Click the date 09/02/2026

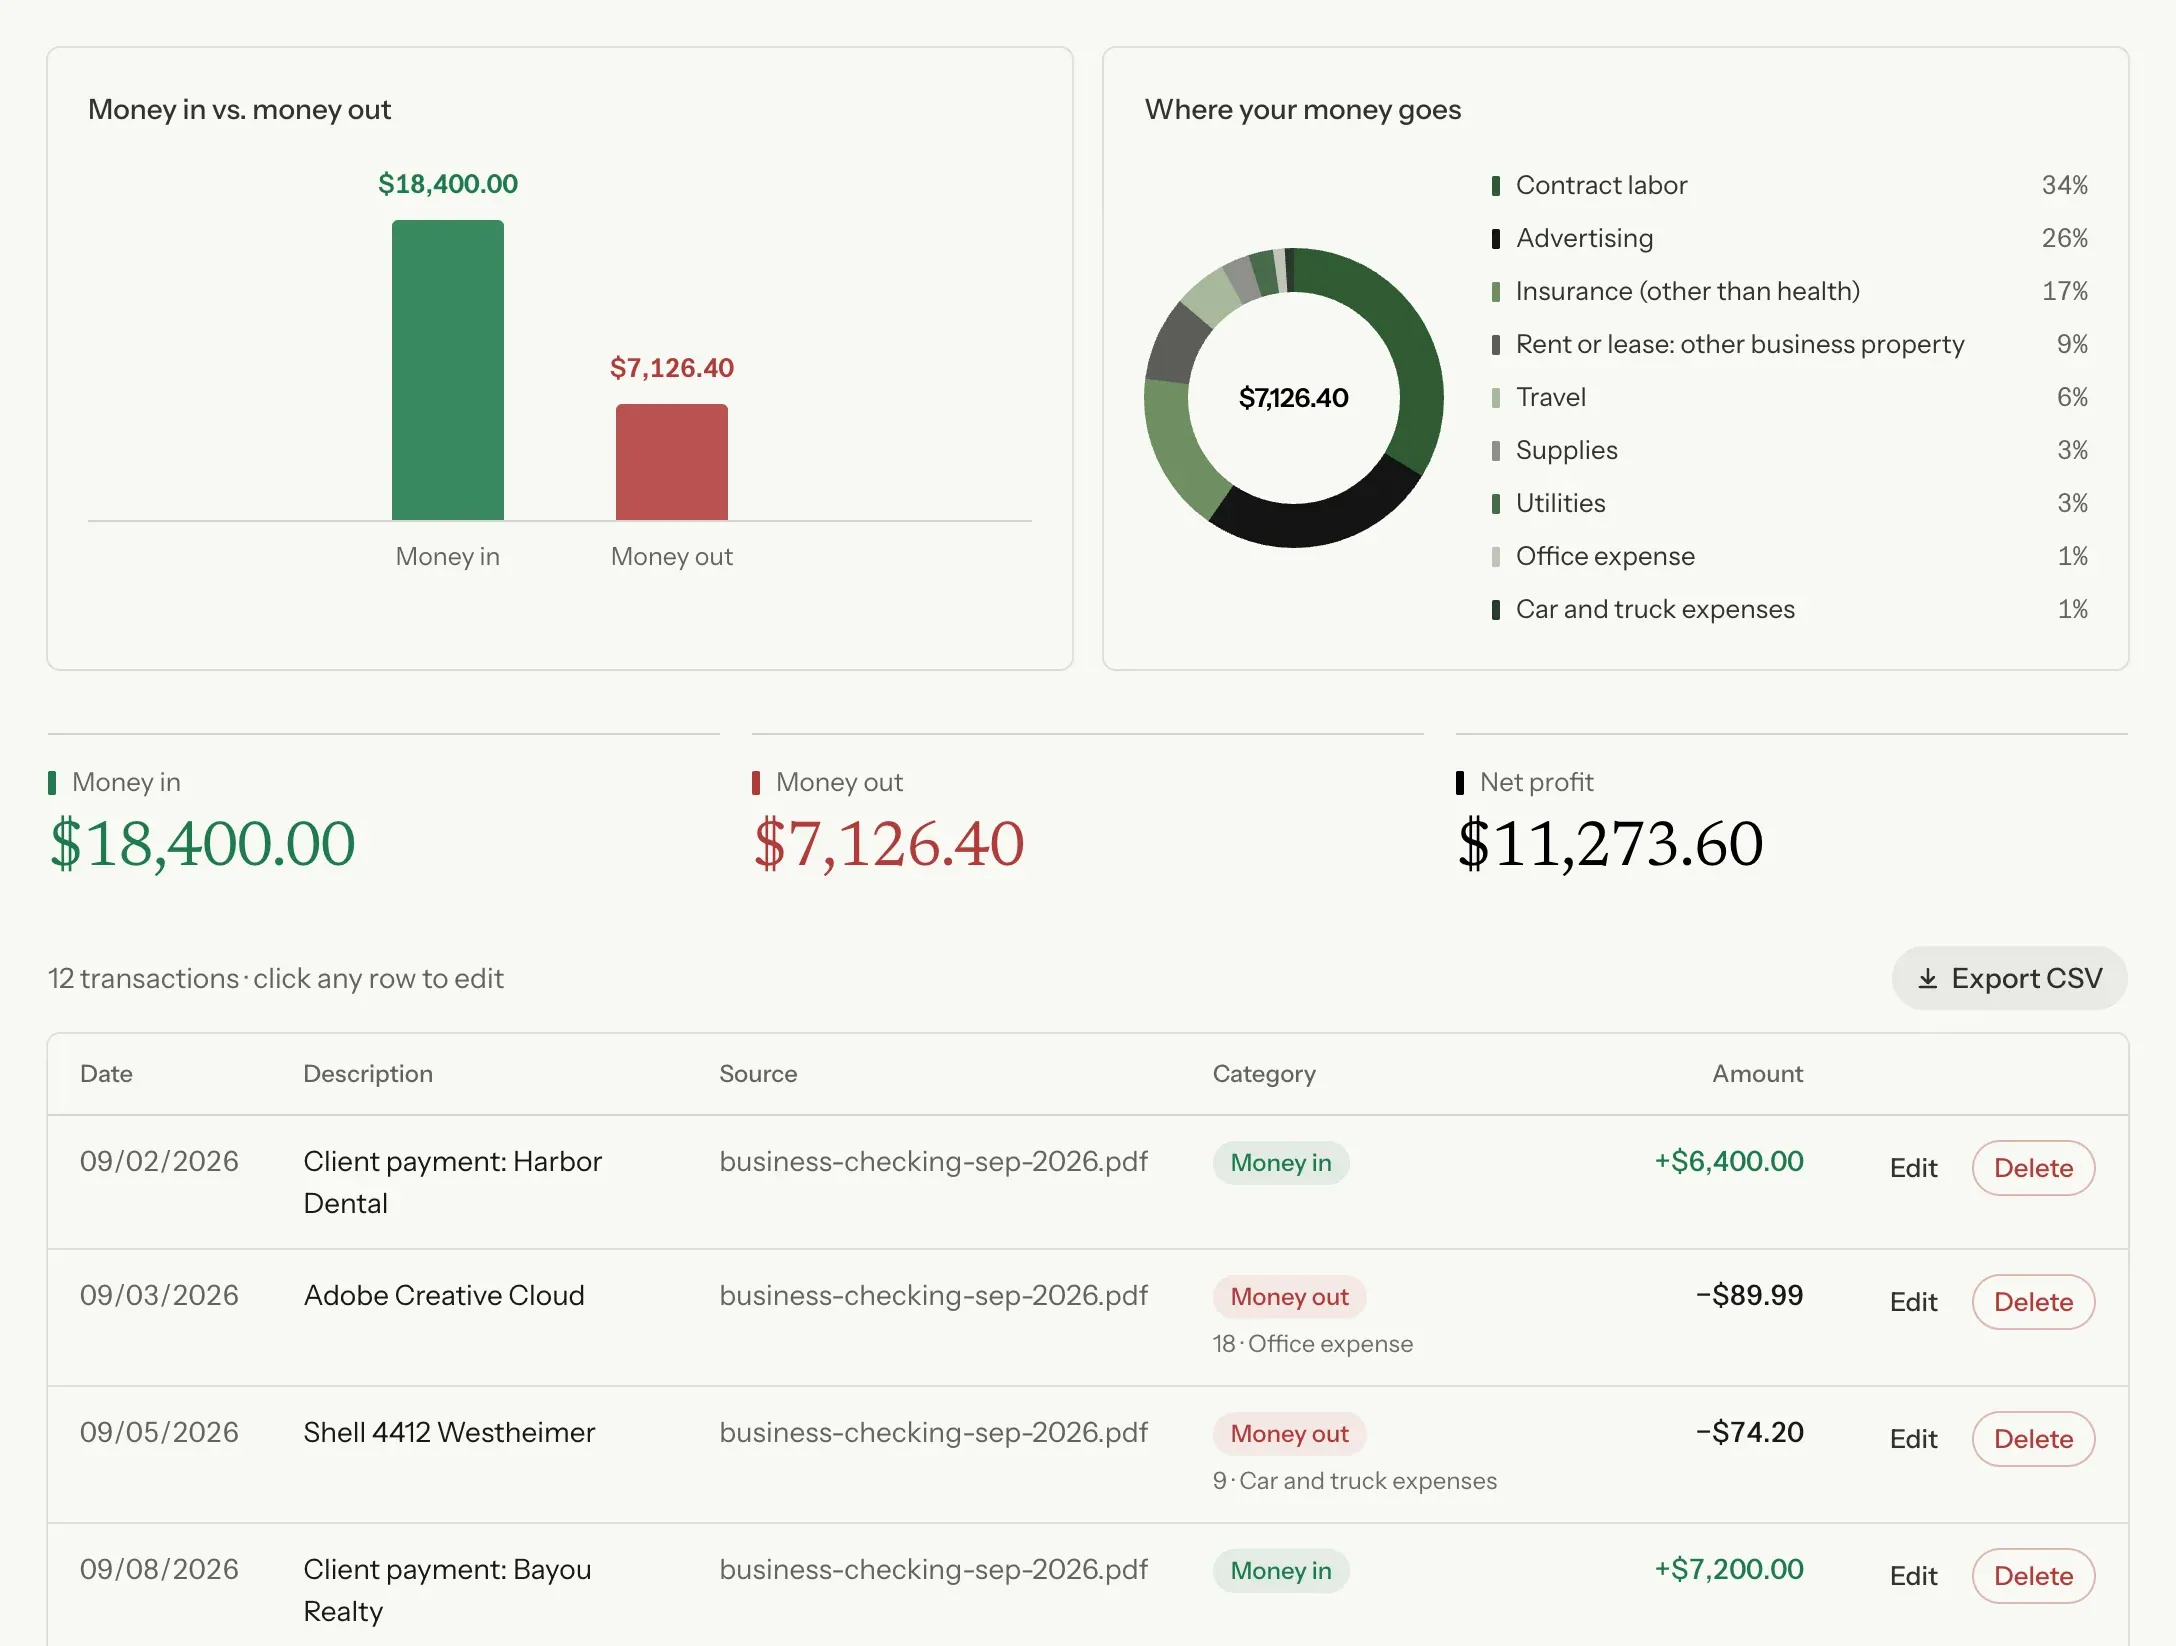click(159, 1161)
